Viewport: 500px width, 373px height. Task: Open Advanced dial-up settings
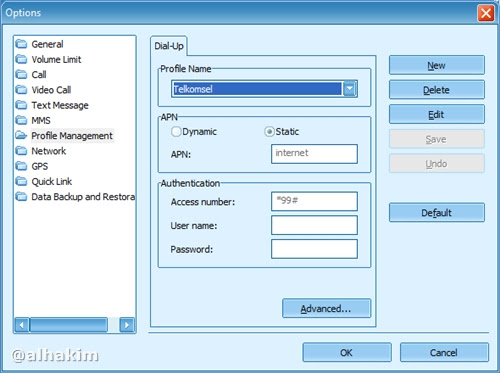pyautogui.click(x=326, y=308)
